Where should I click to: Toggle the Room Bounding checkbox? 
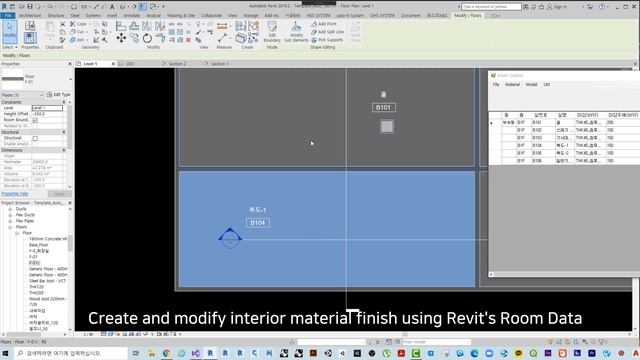35,120
